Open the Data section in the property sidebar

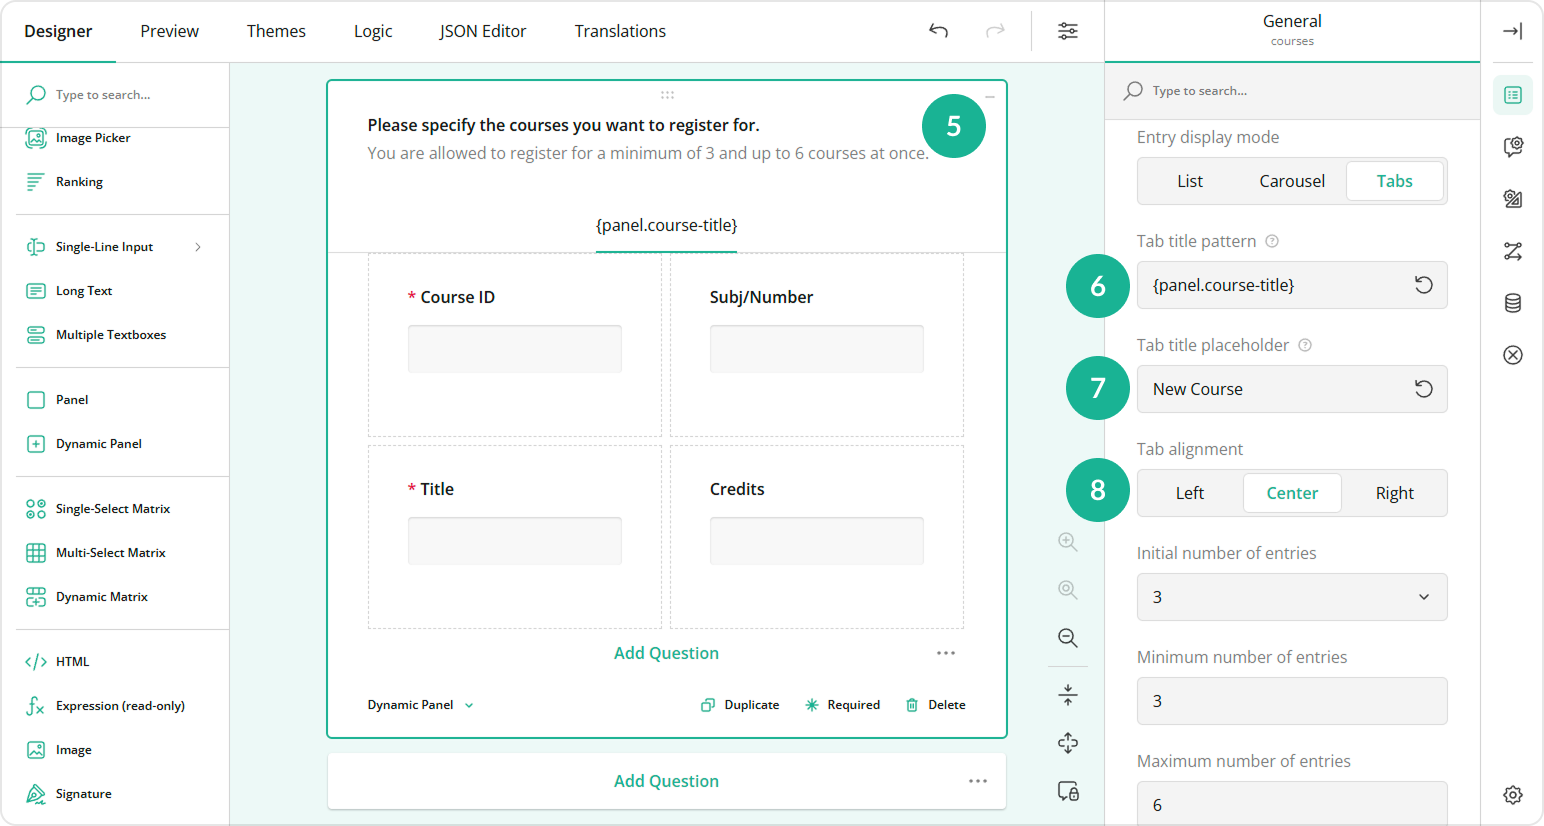click(x=1513, y=302)
